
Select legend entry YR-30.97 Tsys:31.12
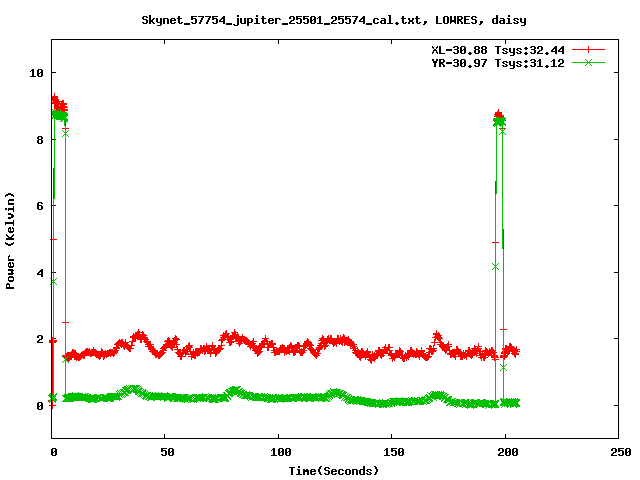click(498, 63)
